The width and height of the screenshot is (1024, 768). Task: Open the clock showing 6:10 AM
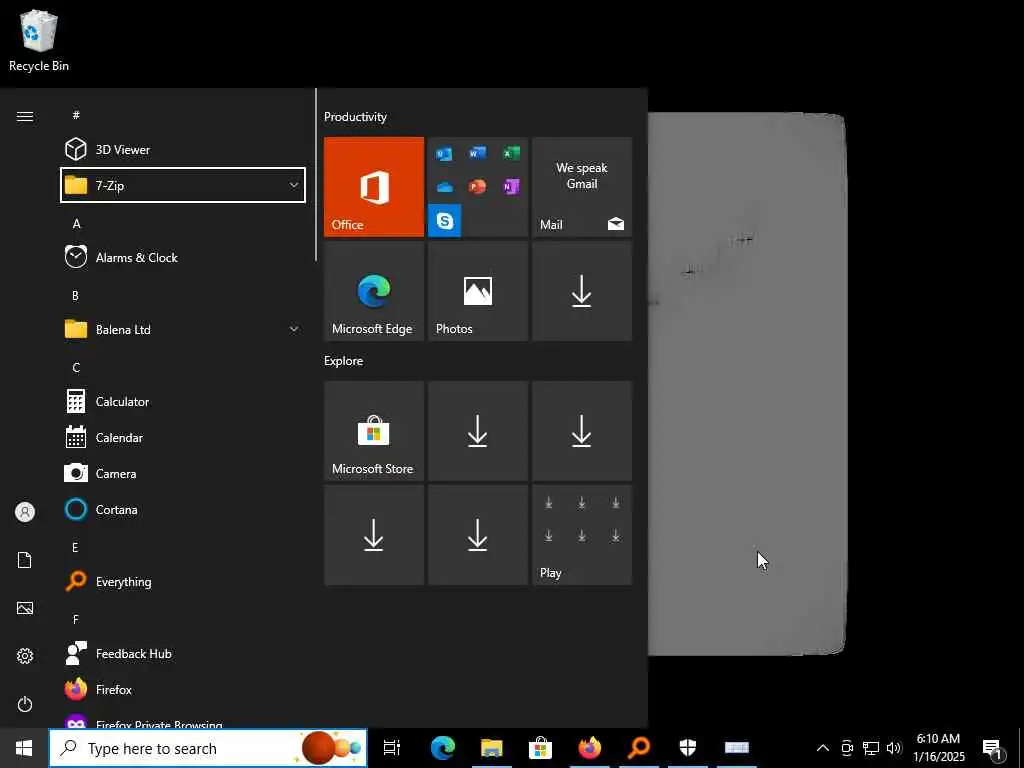(x=938, y=748)
